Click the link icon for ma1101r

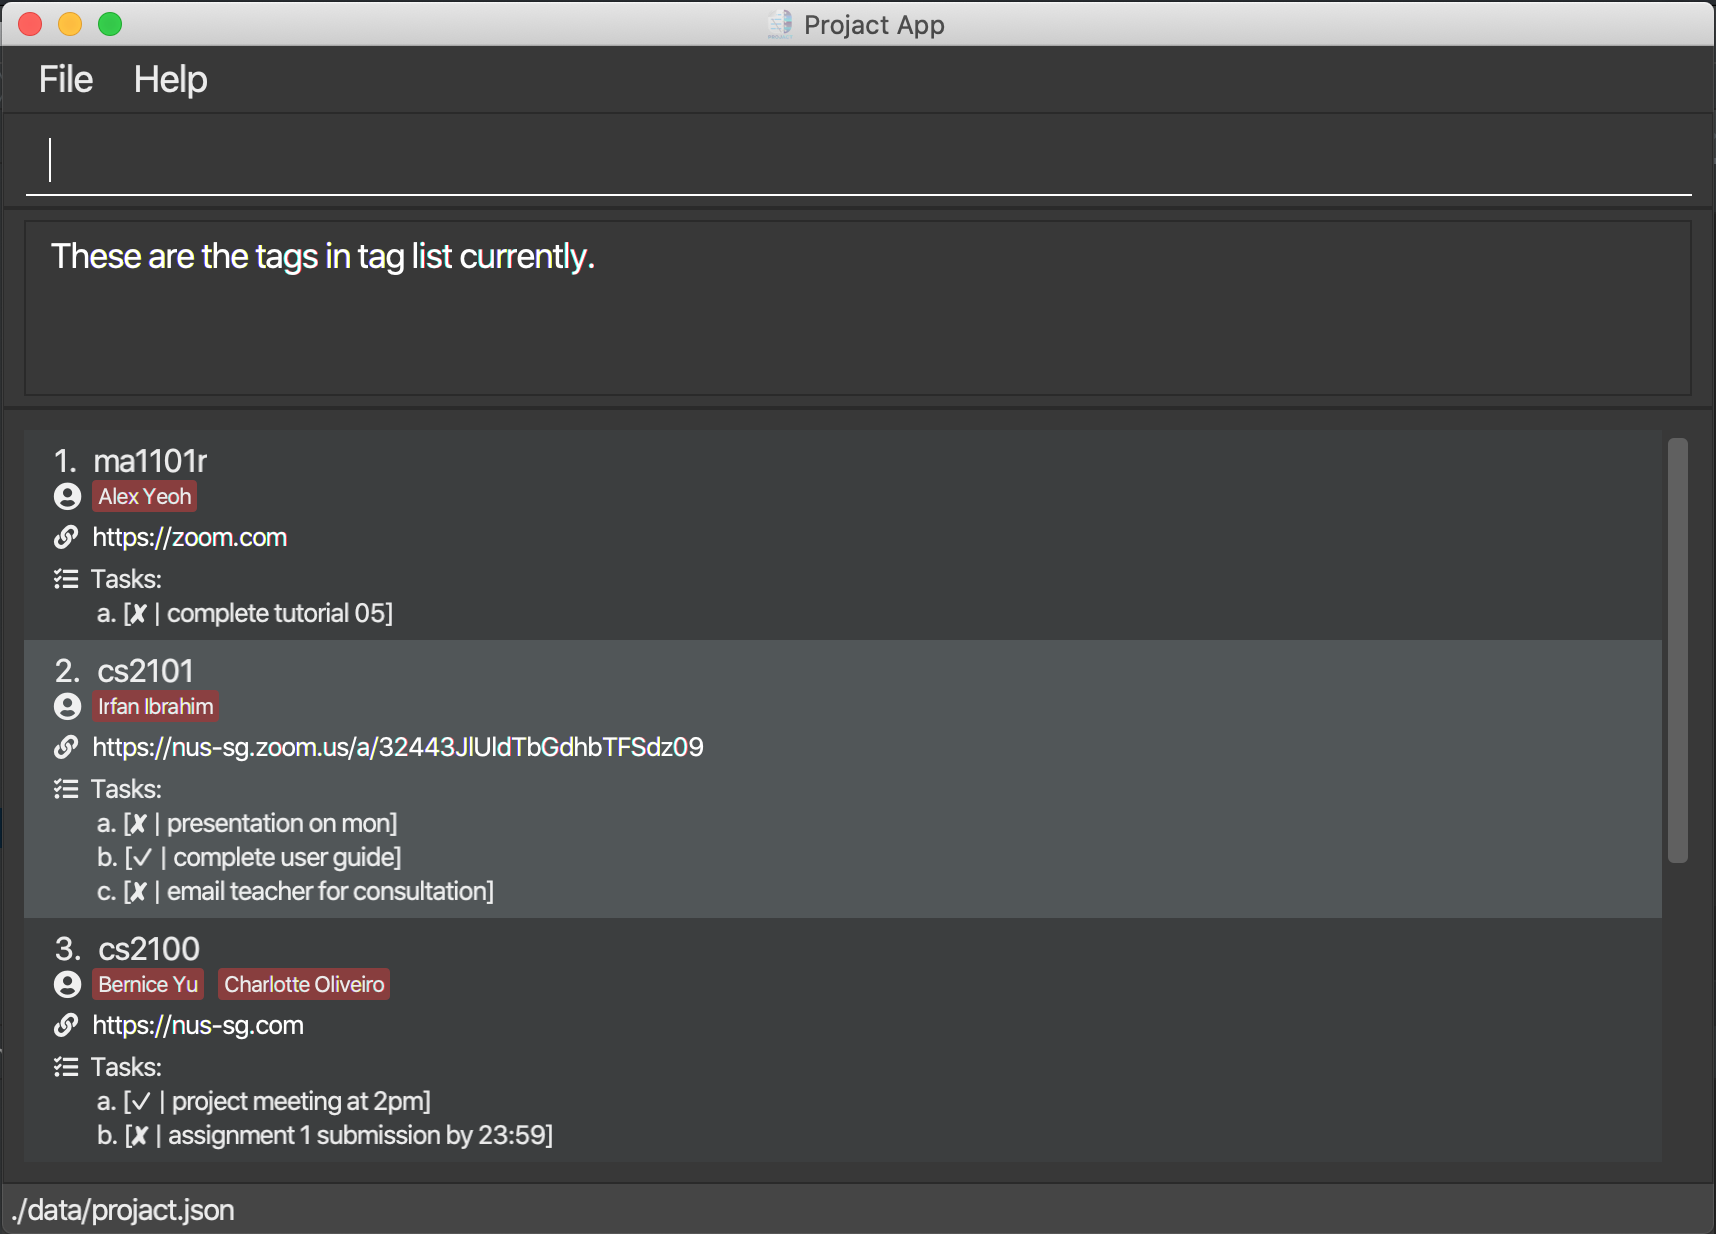[x=66, y=538]
